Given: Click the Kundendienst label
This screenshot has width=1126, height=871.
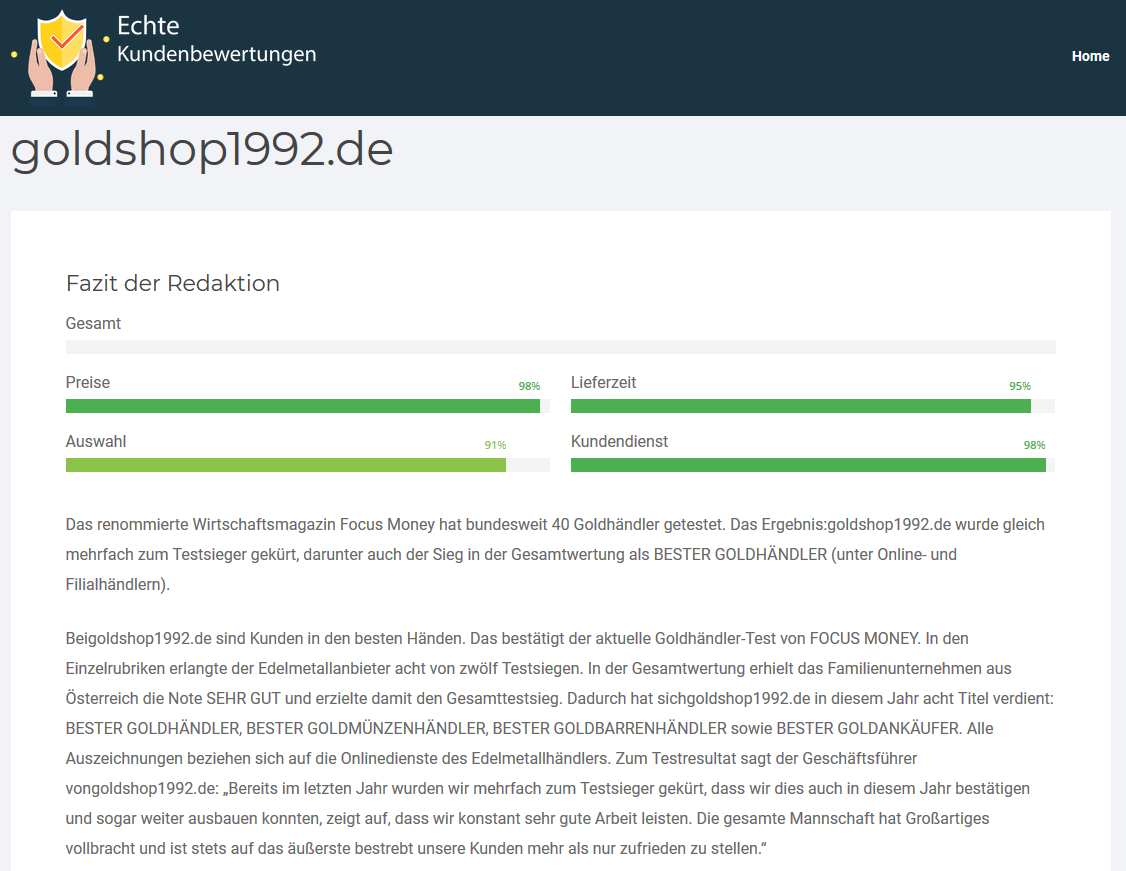Looking at the screenshot, I should click(619, 441).
